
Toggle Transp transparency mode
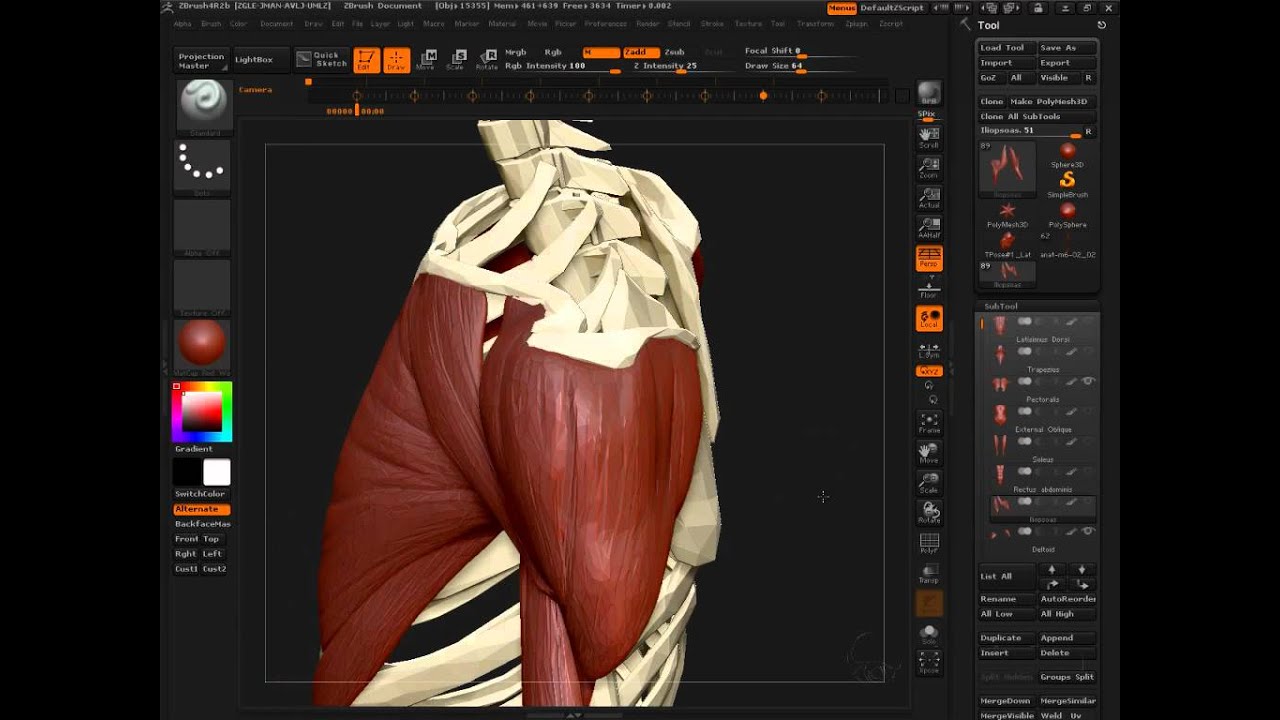(x=929, y=574)
